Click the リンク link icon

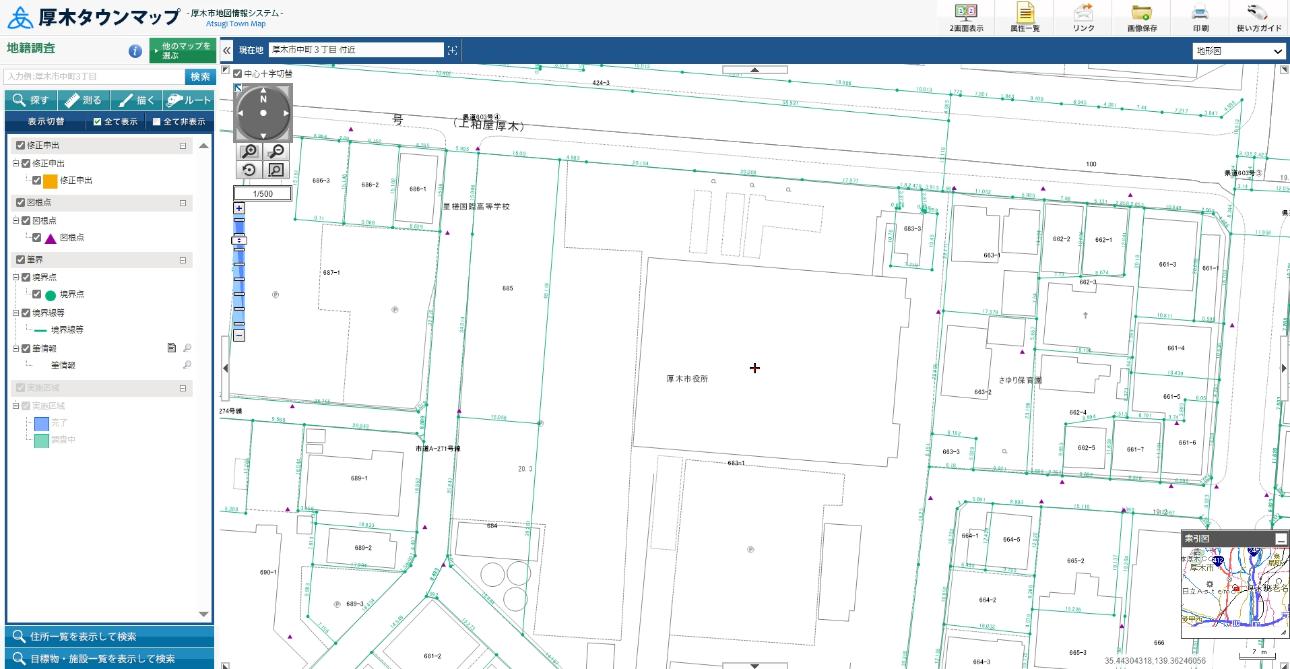tap(1083, 18)
